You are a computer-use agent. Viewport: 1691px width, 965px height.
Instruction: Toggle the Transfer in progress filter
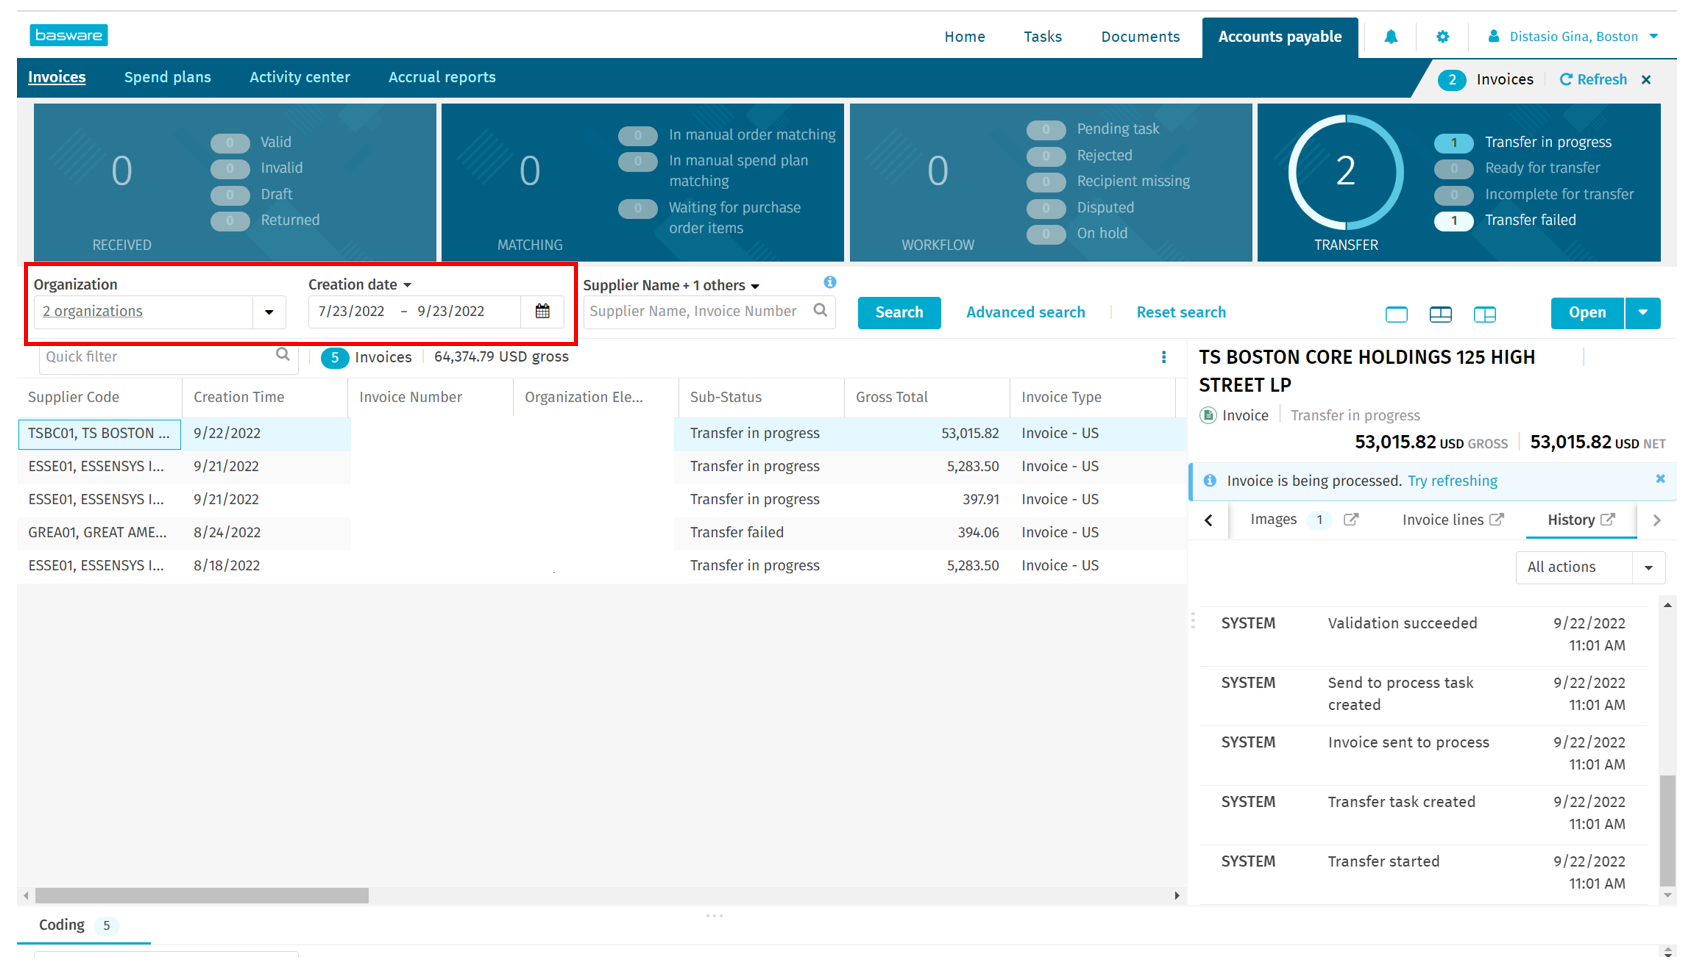[1454, 143]
